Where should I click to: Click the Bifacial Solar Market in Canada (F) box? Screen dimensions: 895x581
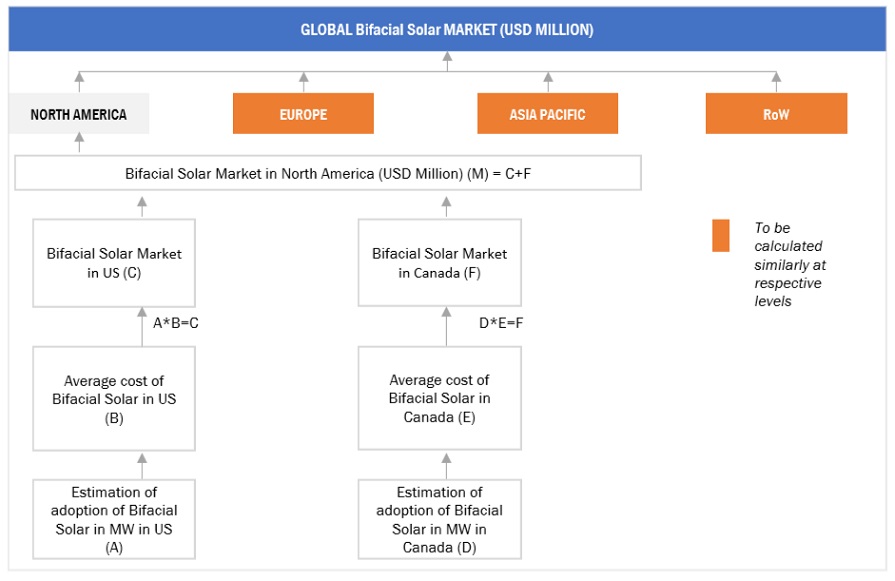point(439,263)
